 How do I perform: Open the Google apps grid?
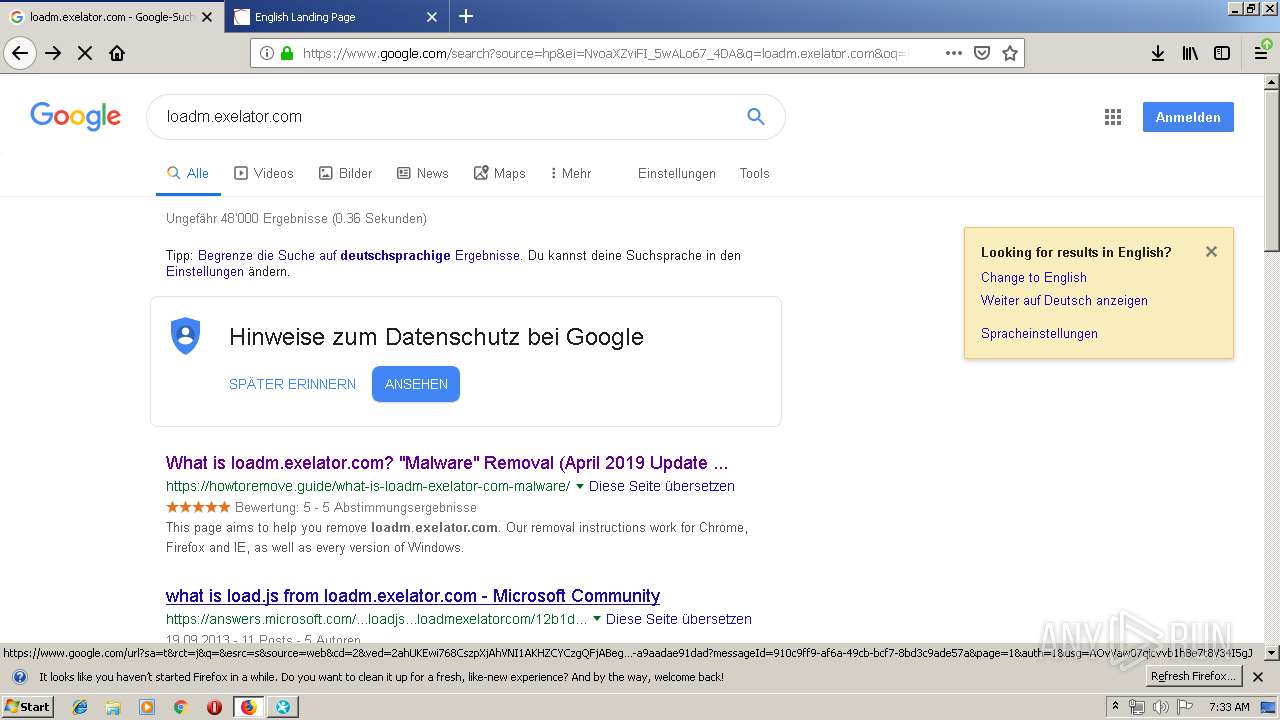pos(1113,117)
